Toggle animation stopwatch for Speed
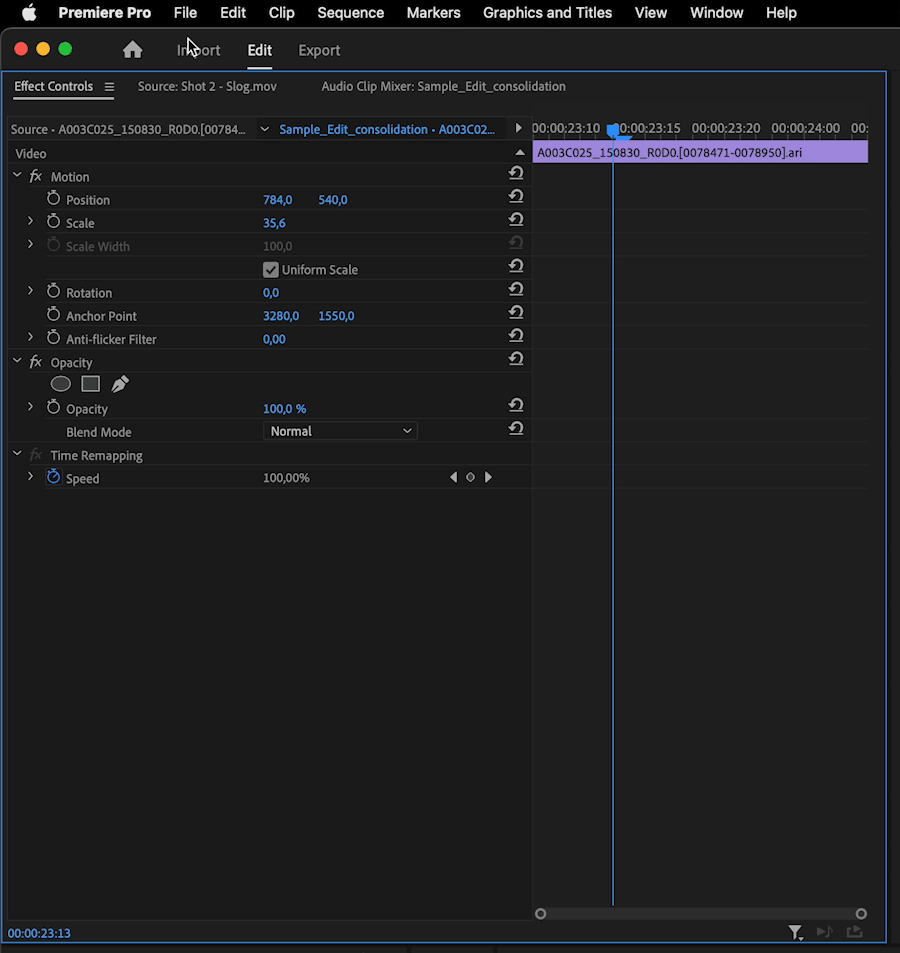The width and height of the screenshot is (900, 953). [53, 477]
